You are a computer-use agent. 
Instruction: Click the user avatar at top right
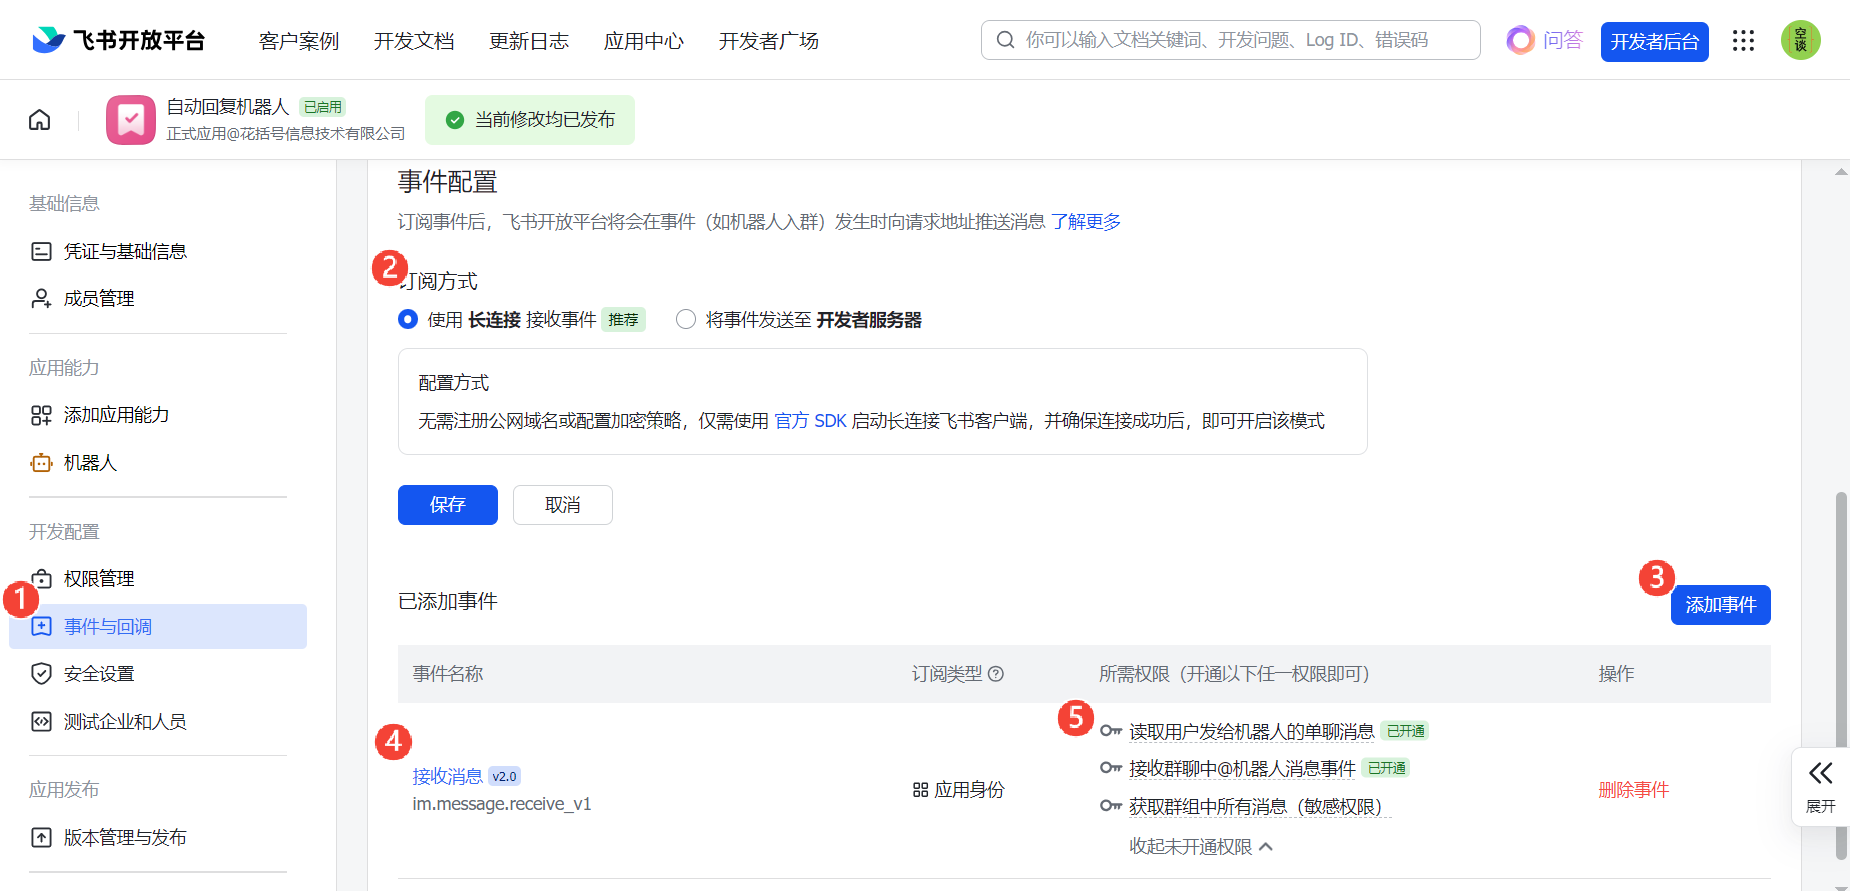[1800, 41]
